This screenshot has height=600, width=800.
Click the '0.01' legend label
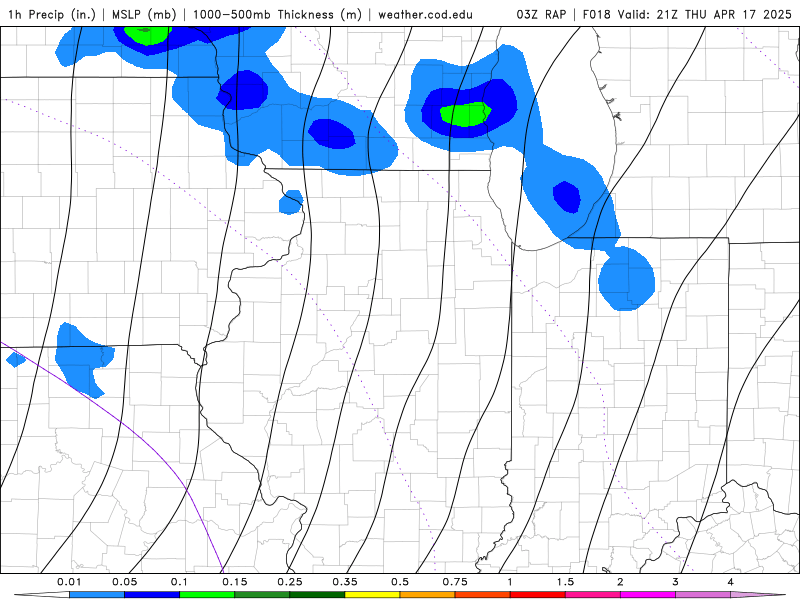(x=69, y=582)
